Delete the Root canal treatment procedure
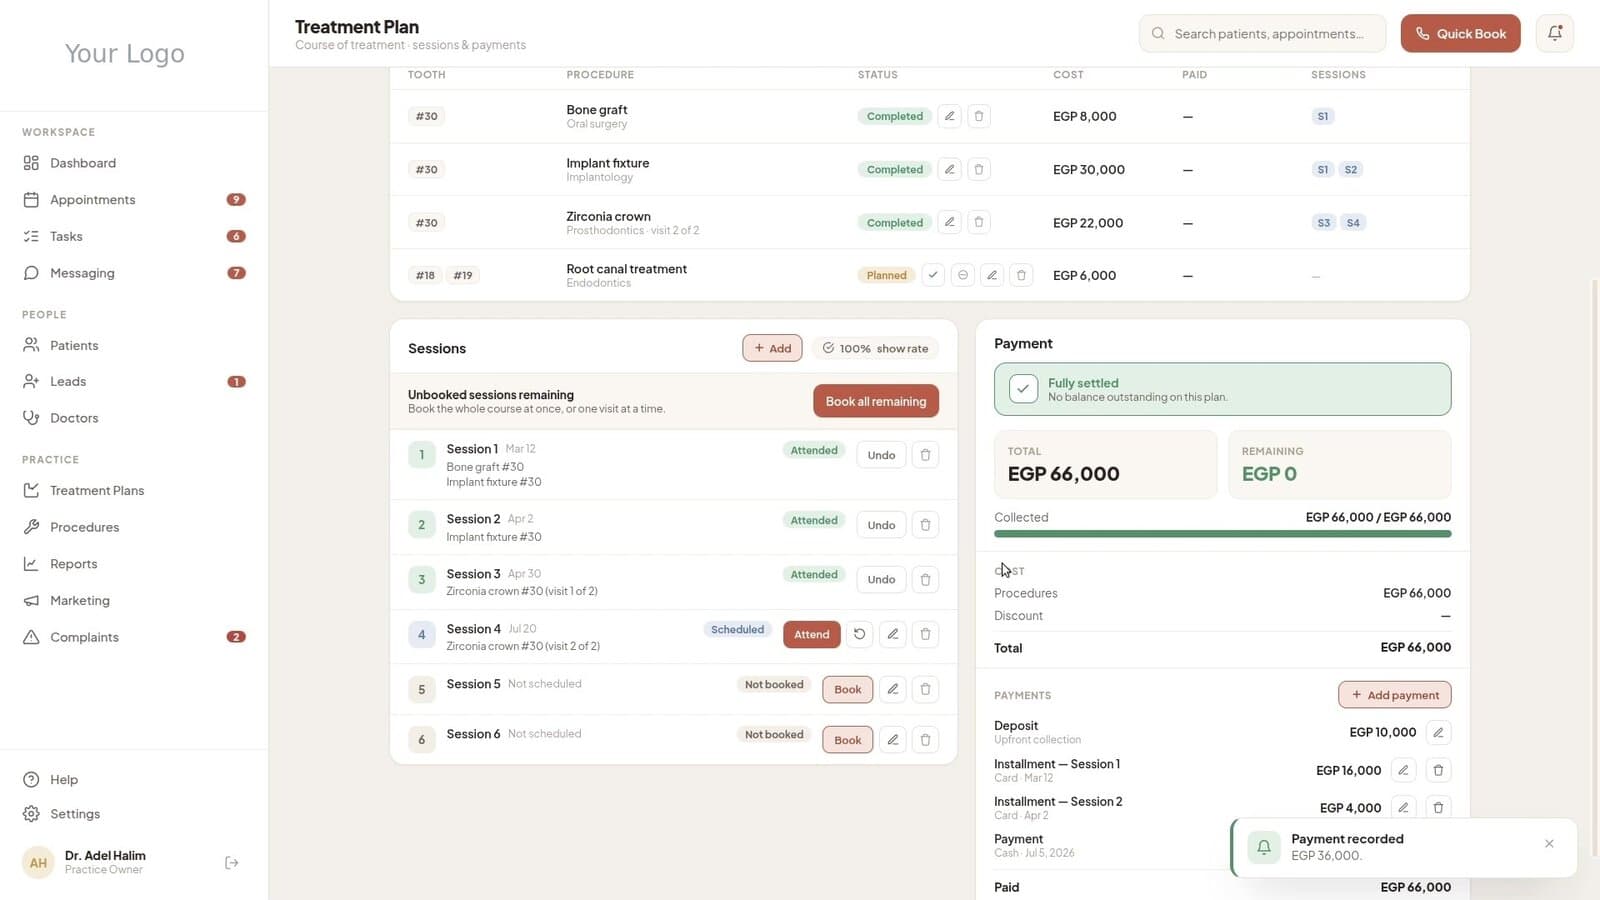Screen dimensions: 1600x900 pos(1021,275)
